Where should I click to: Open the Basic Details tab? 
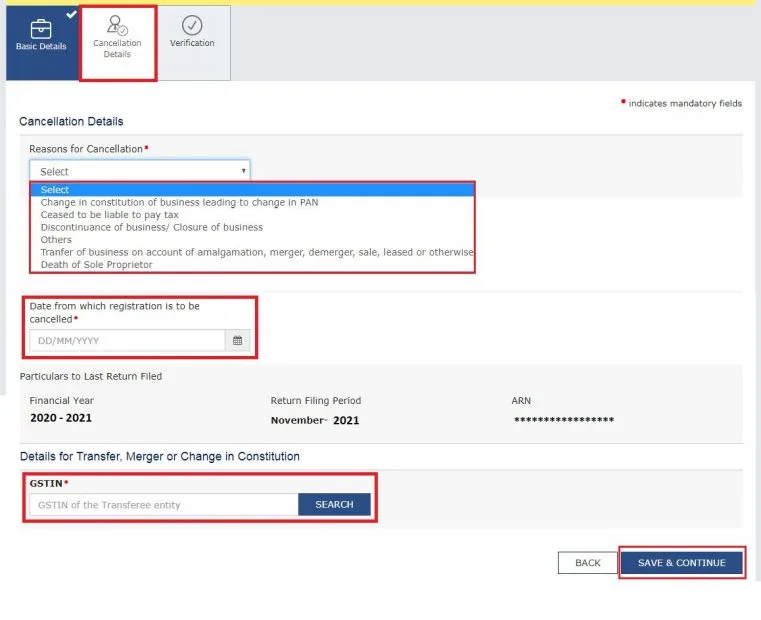pyautogui.click(x=42, y=43)
